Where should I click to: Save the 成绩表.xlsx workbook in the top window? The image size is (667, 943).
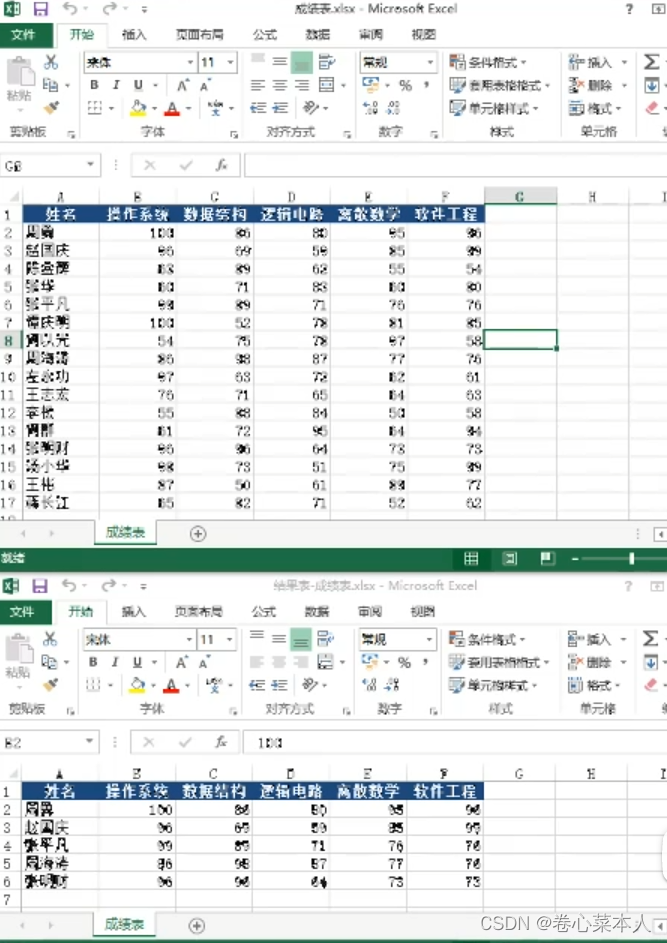click(x=40, y=8)
